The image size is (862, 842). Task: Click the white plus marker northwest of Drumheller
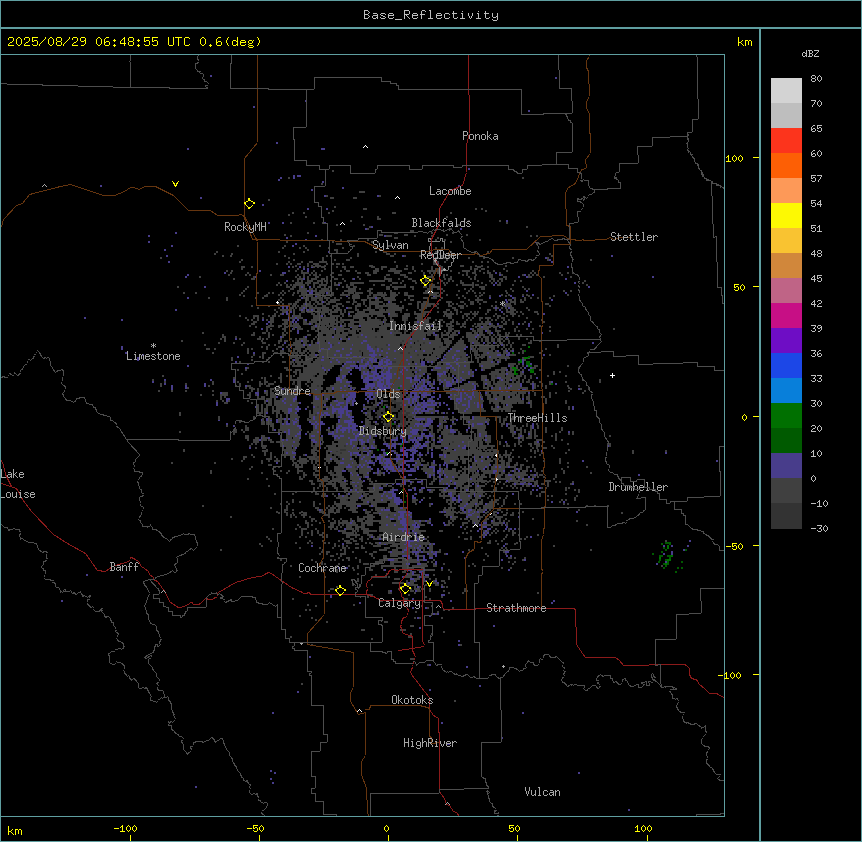click(x=612, y=375)
